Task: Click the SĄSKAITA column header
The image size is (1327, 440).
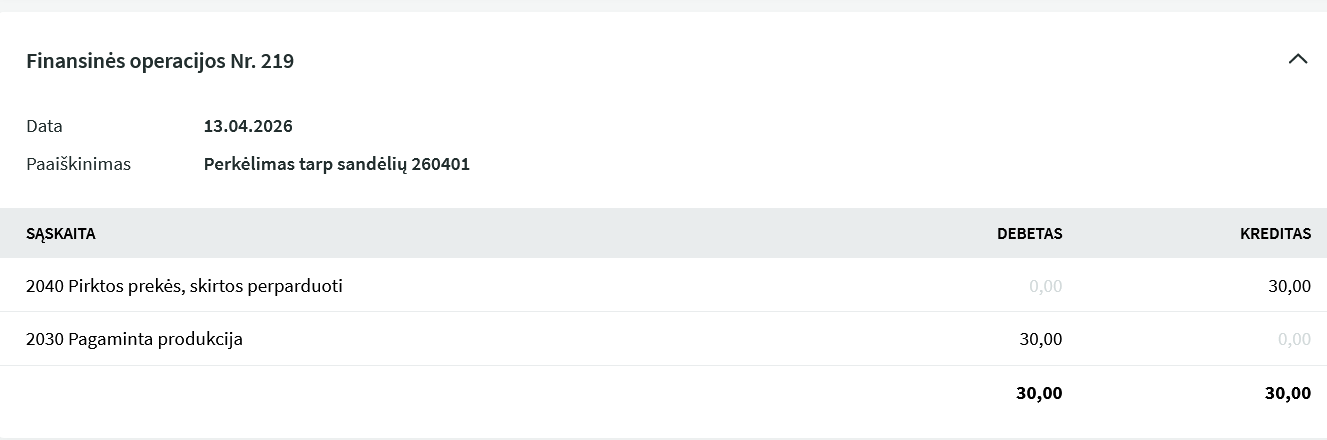Action: click(61, 233)
